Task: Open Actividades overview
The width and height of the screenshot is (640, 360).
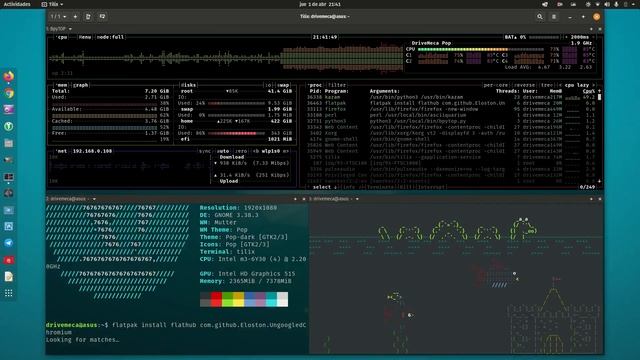Action: pos(17,4)
